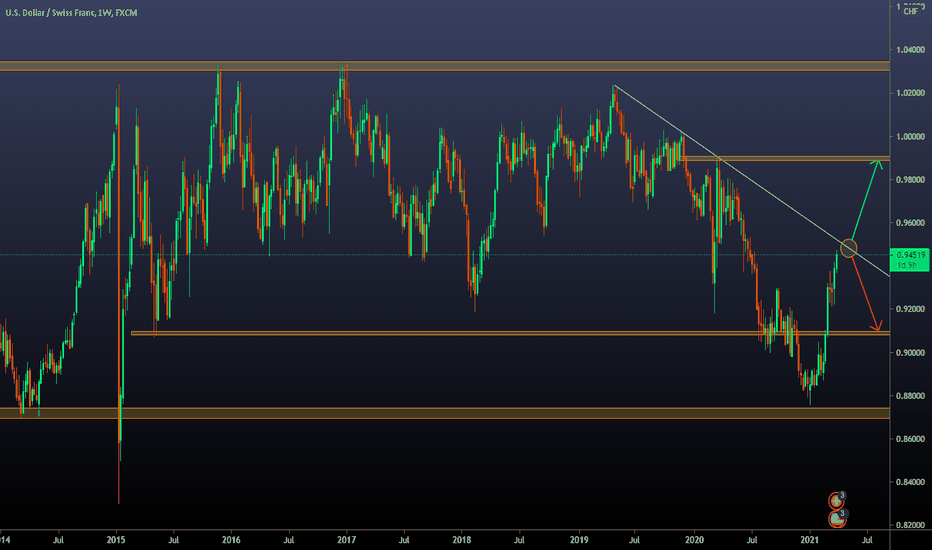Click the 2015 label on time axis
The width and height of the screenshot is (932, 550).
click(116, 540)
